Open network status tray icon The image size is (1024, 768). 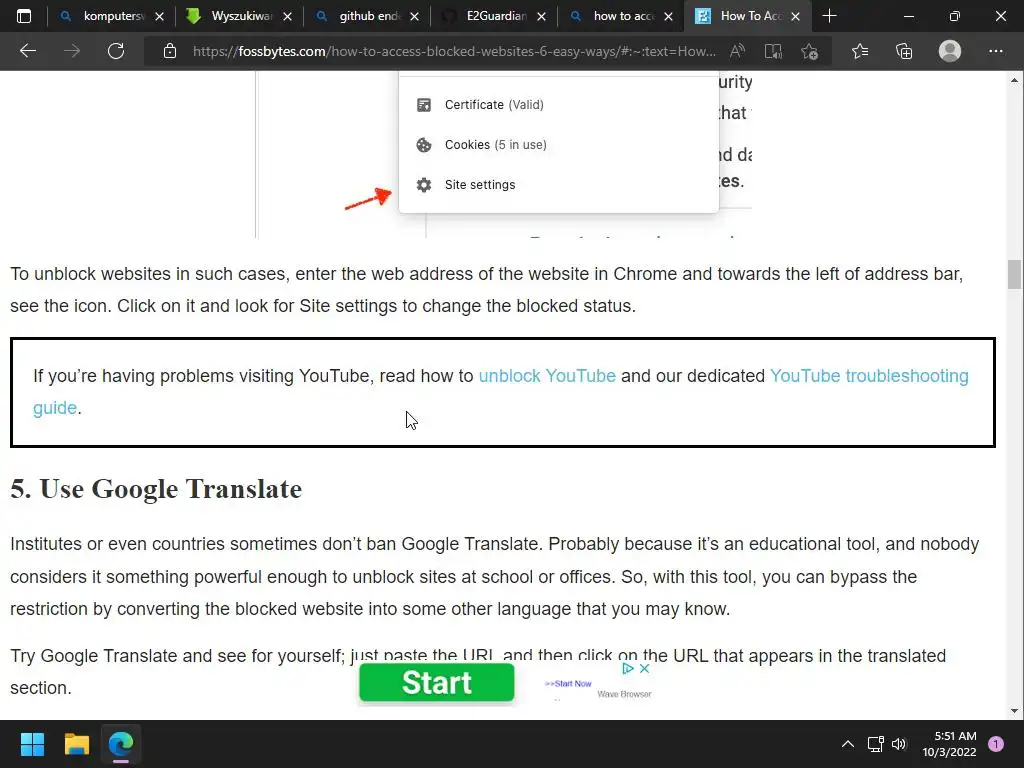pos(876,744)
